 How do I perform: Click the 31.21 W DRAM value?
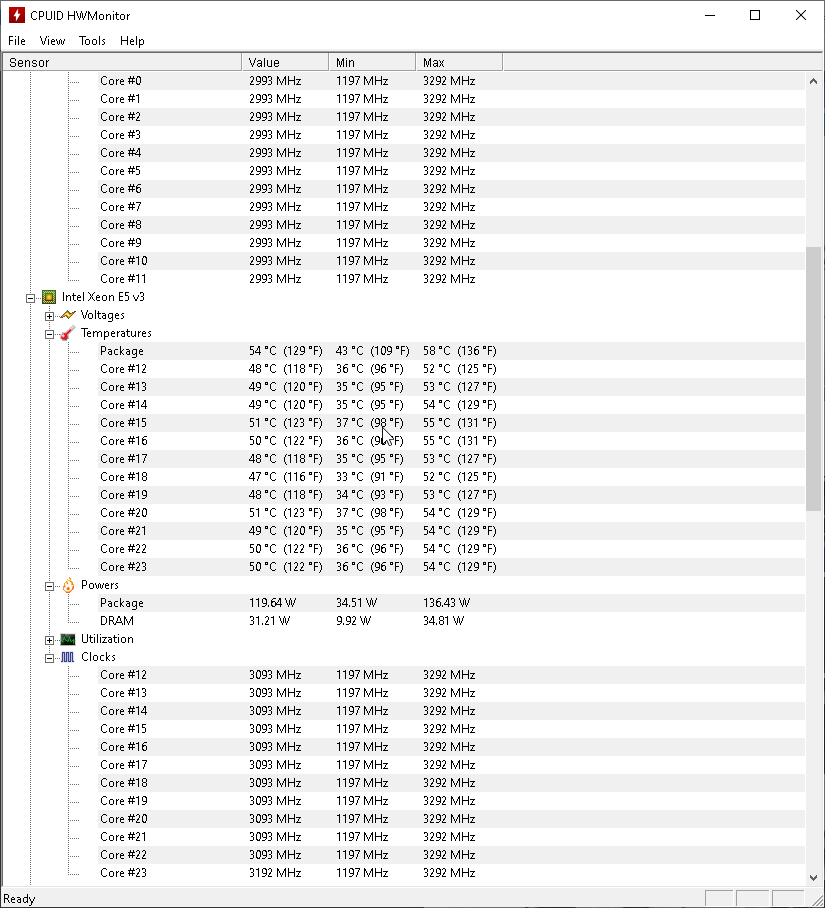pos(269,621)
